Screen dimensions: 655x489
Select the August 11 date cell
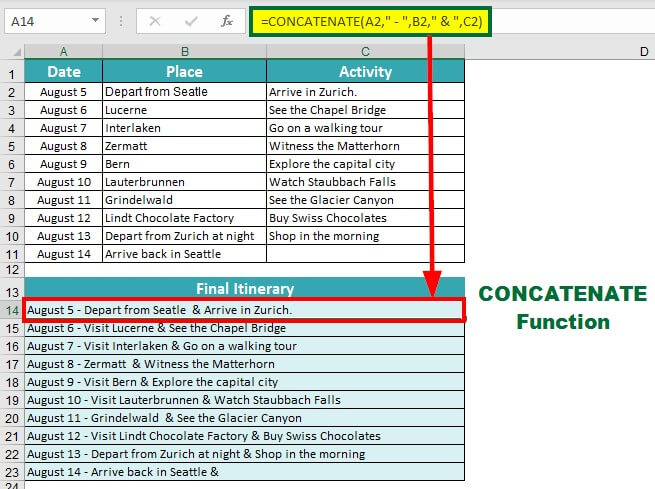coord(63,200)
